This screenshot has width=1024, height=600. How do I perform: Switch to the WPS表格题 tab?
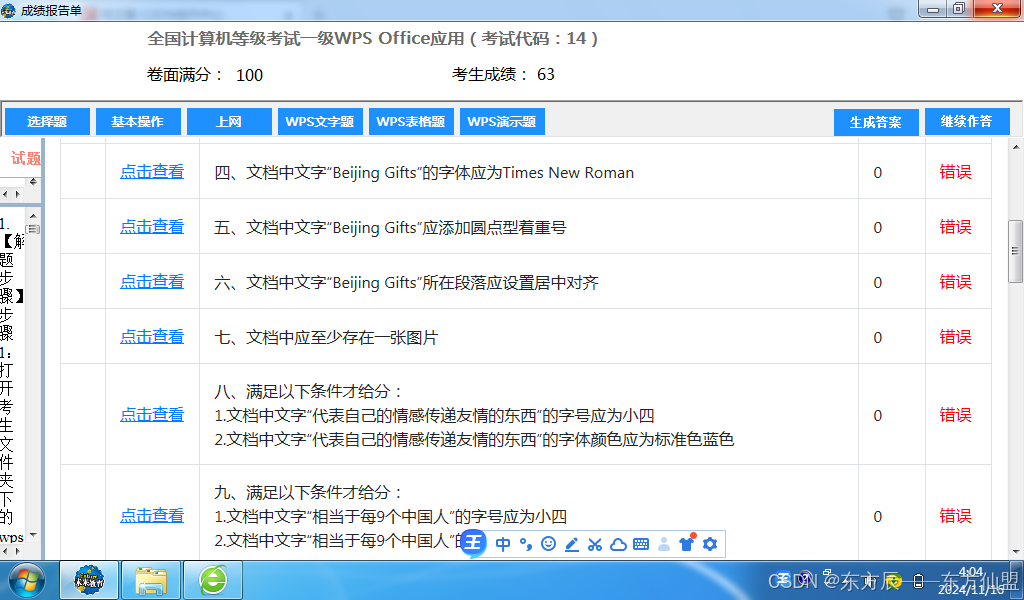[411, 121]
